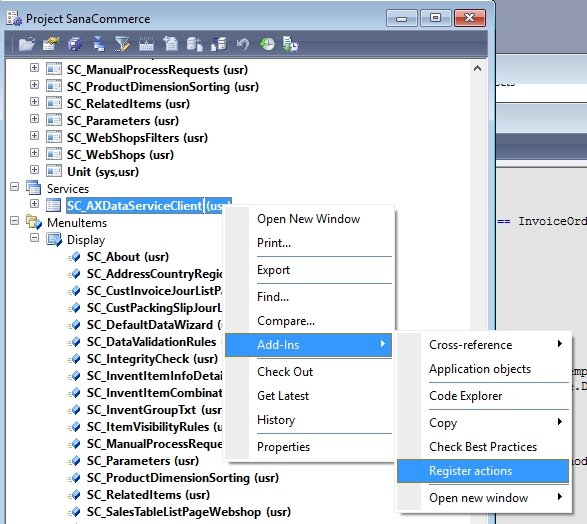The height and width of the screenshot is (524, 587).
Task: Expand the SC_AXDataServiceClient node
Action: pyautogui.click(x=34, y=204)
